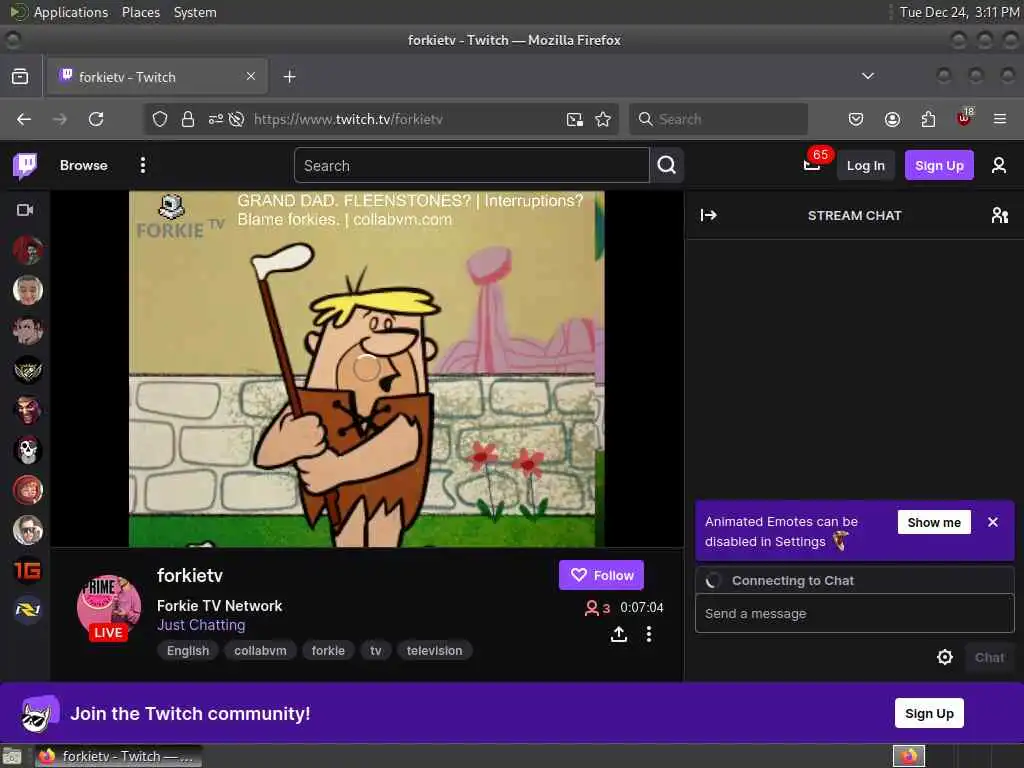The width and height of the screenshot is (1024, 768).
Task: Open the Extensions puzzle icon
Action: pos(928,119)
